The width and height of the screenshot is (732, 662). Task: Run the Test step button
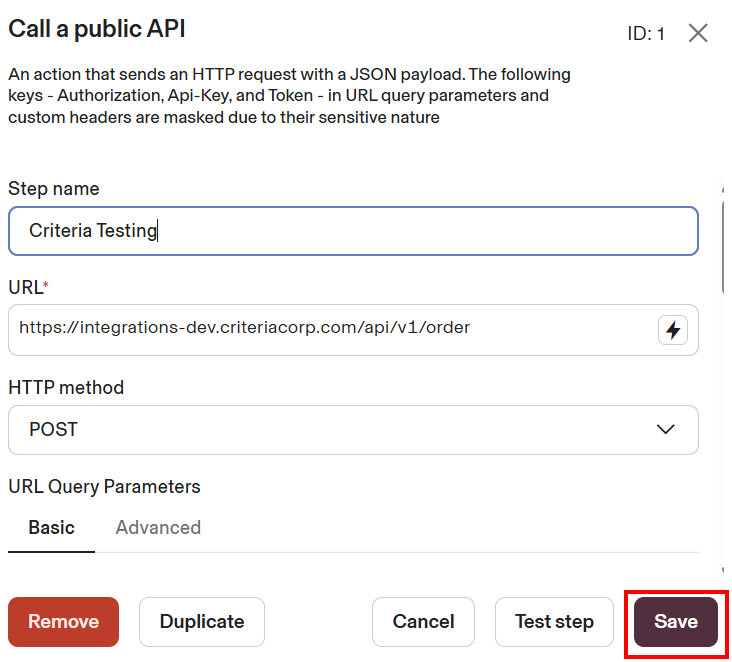[554, 622]
